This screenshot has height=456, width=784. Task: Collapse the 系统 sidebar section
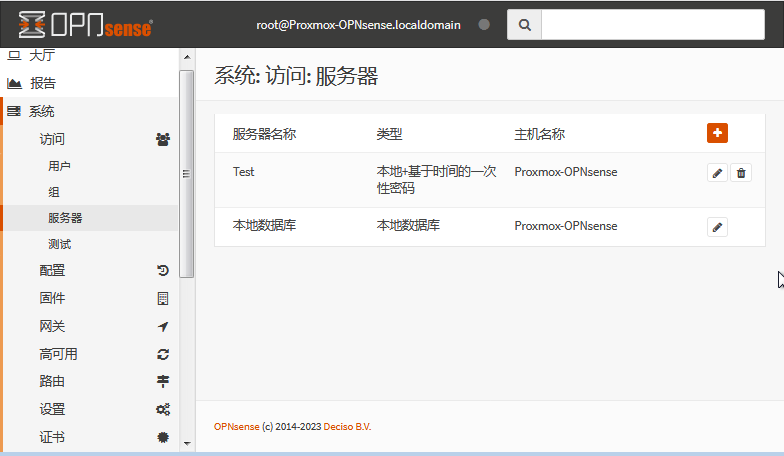click(x=42, y=111)
